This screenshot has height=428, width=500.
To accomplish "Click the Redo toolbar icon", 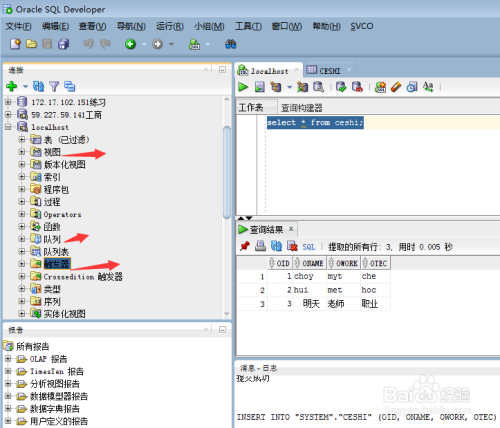I will [105, 44].
